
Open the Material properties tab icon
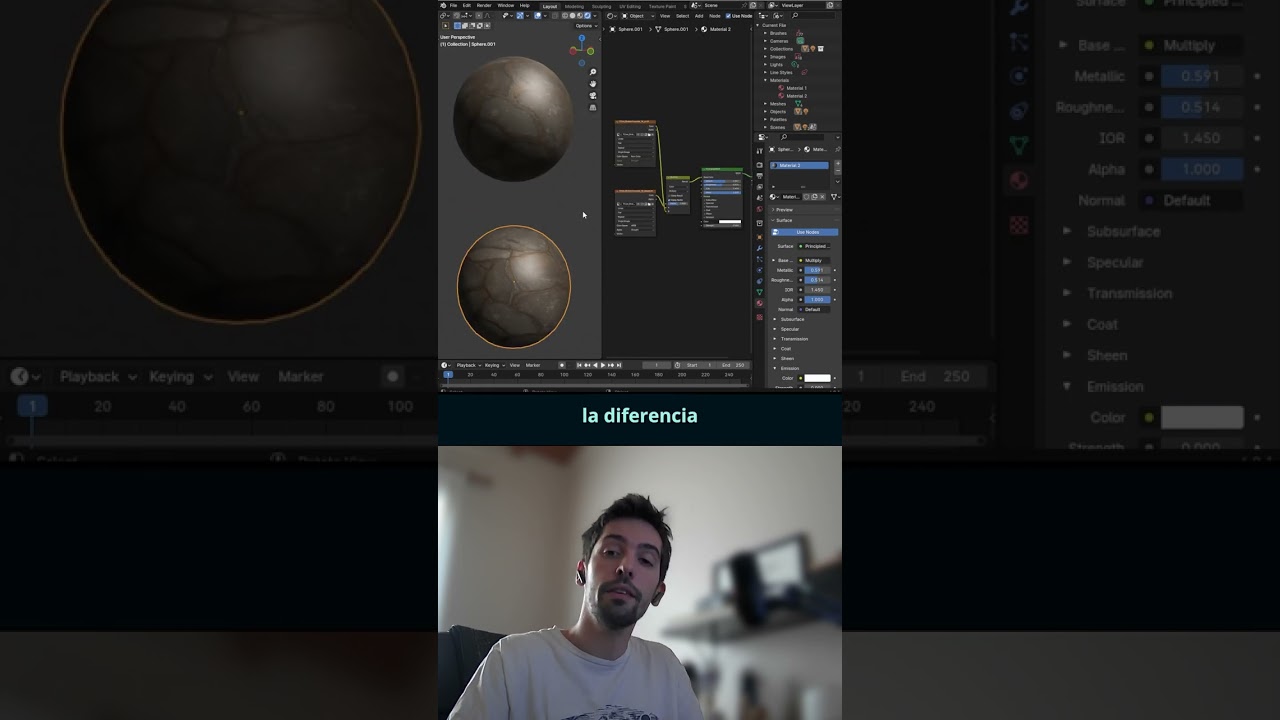click(759, 303)
